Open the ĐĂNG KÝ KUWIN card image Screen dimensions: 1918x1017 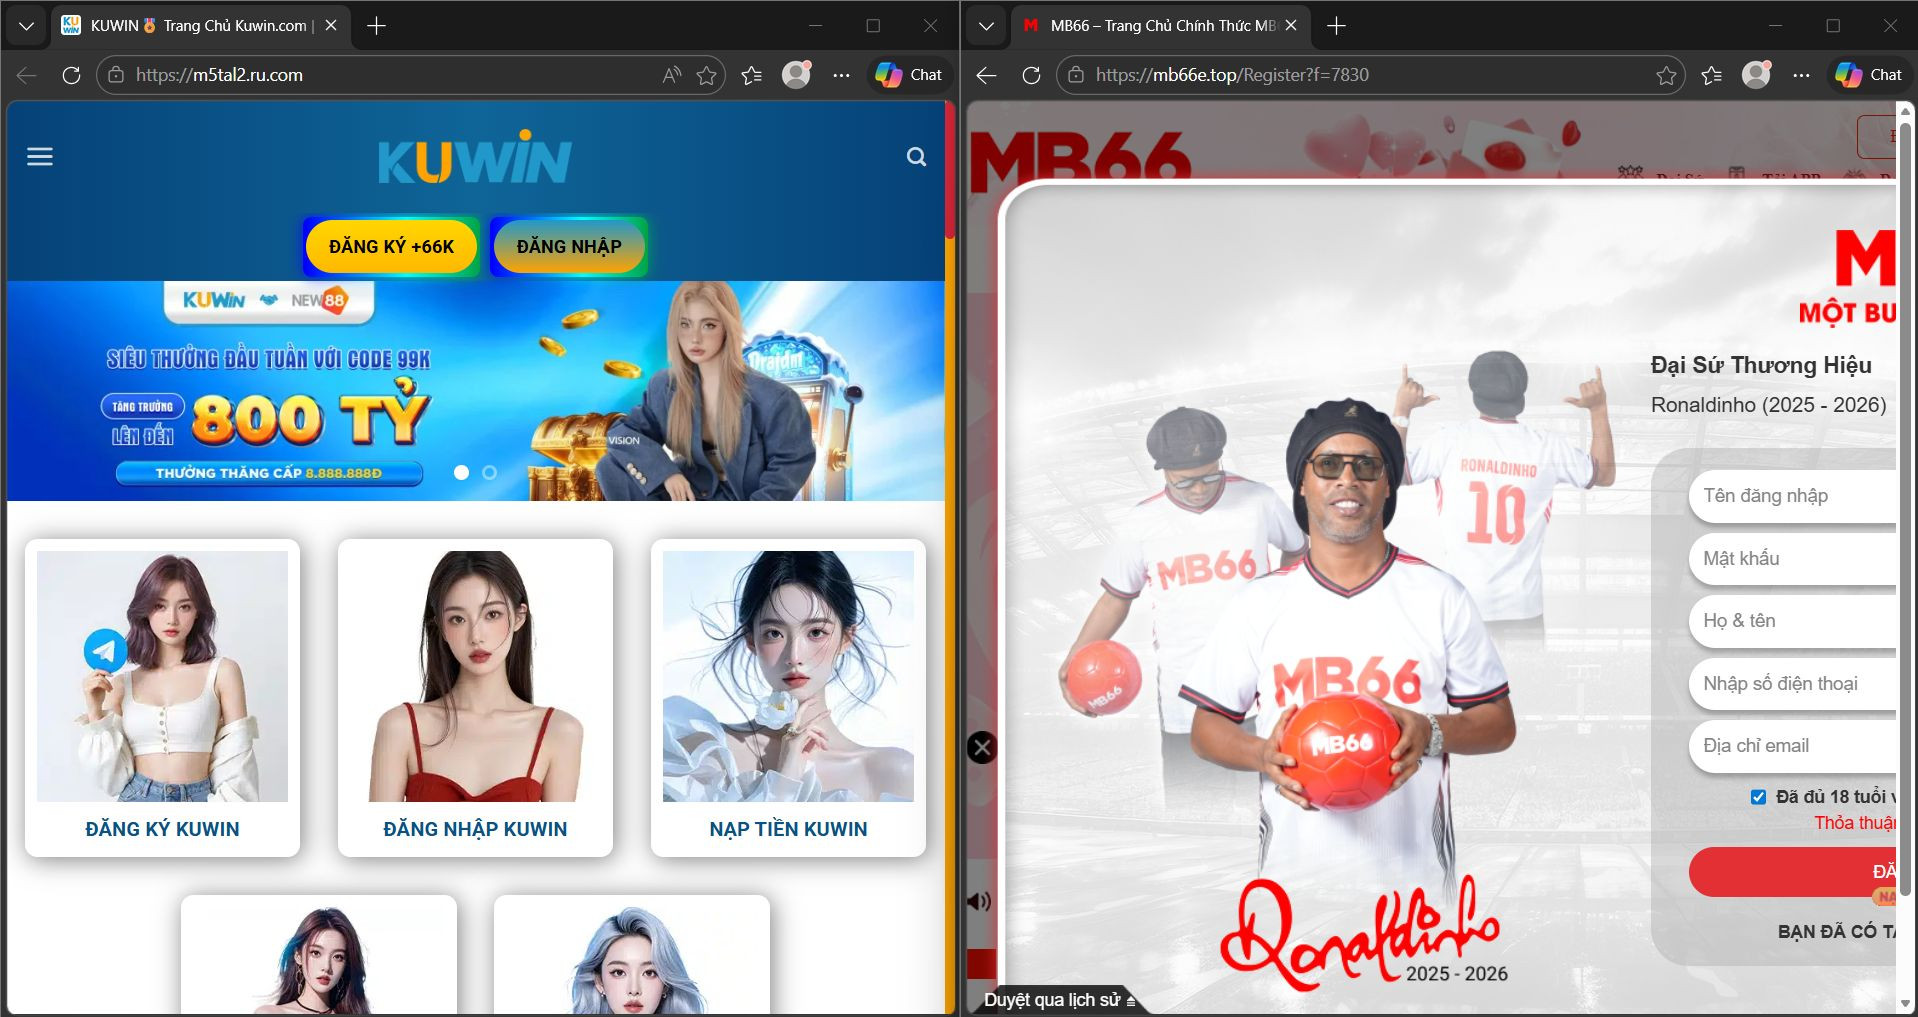pos(162,676)
